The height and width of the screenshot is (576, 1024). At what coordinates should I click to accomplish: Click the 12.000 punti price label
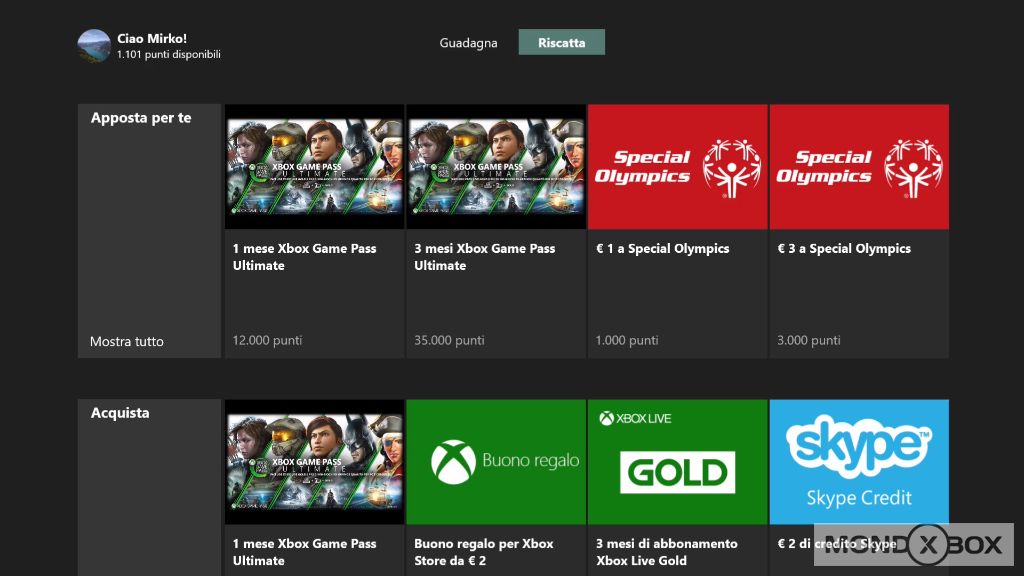(267, 341)
